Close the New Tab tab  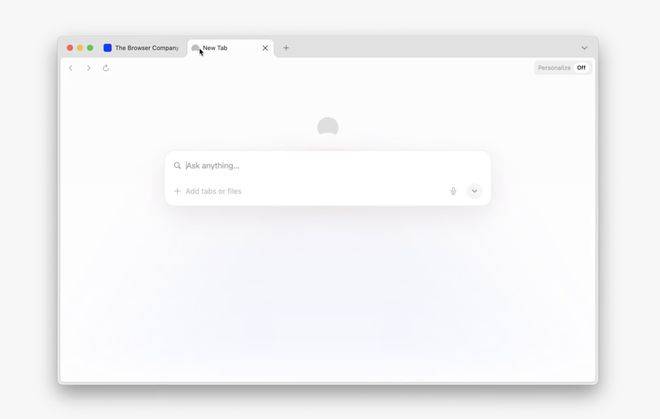(265, 48)
